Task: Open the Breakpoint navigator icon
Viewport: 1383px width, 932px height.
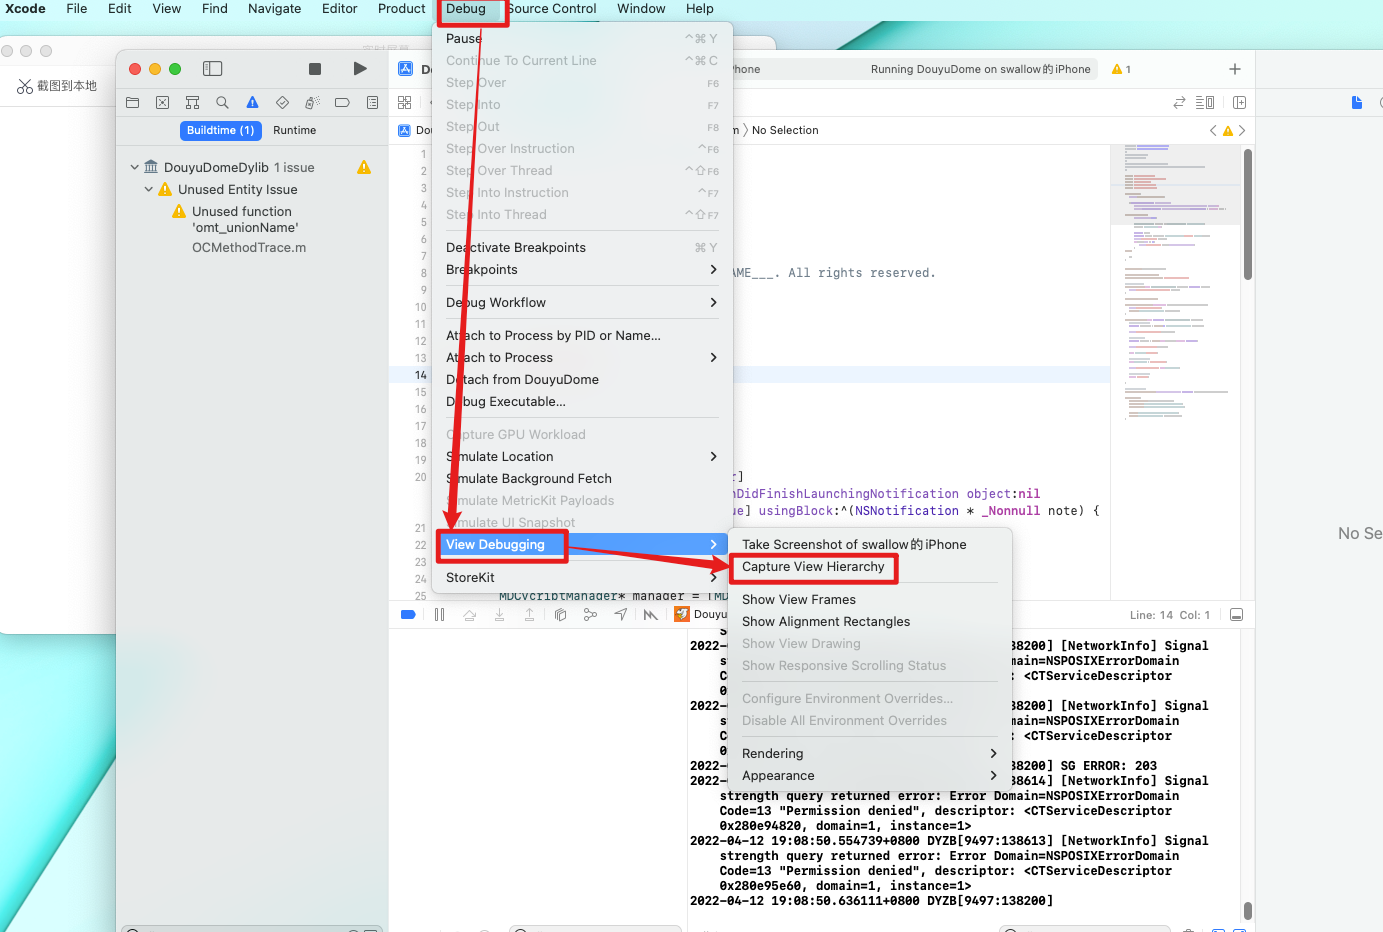Action: coord(342,102)
